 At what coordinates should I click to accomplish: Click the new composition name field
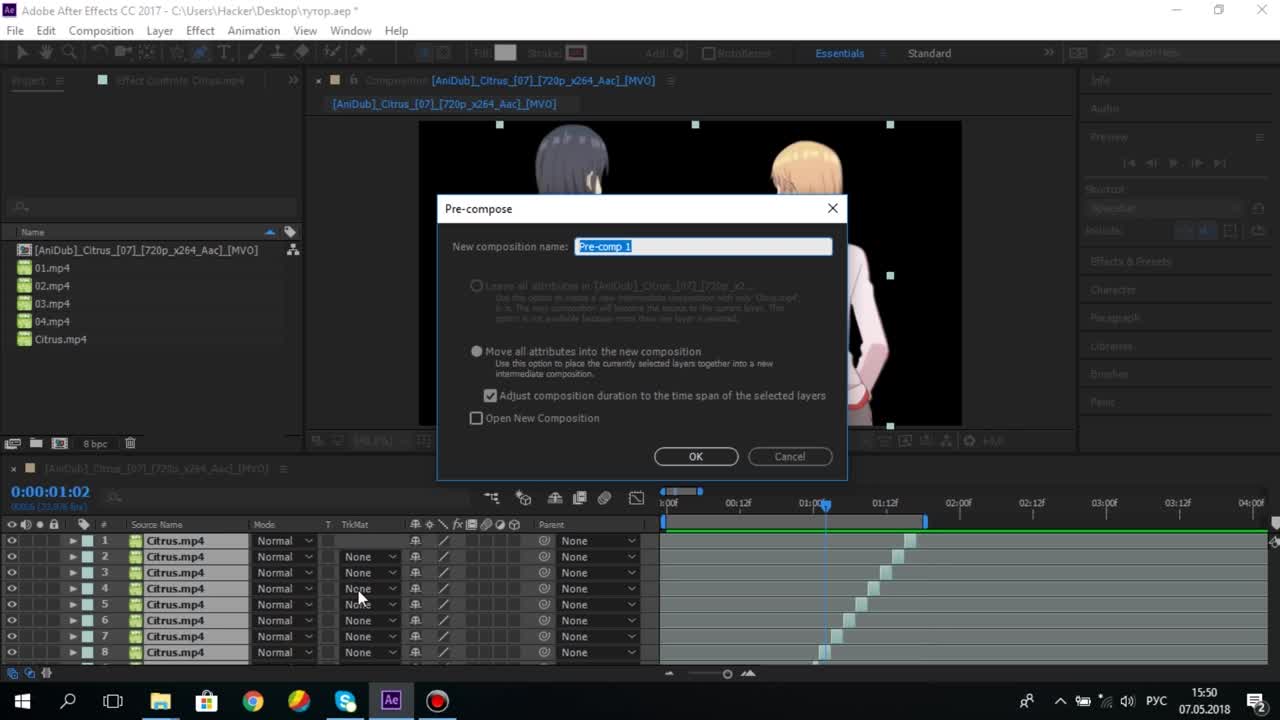(703, 246)
